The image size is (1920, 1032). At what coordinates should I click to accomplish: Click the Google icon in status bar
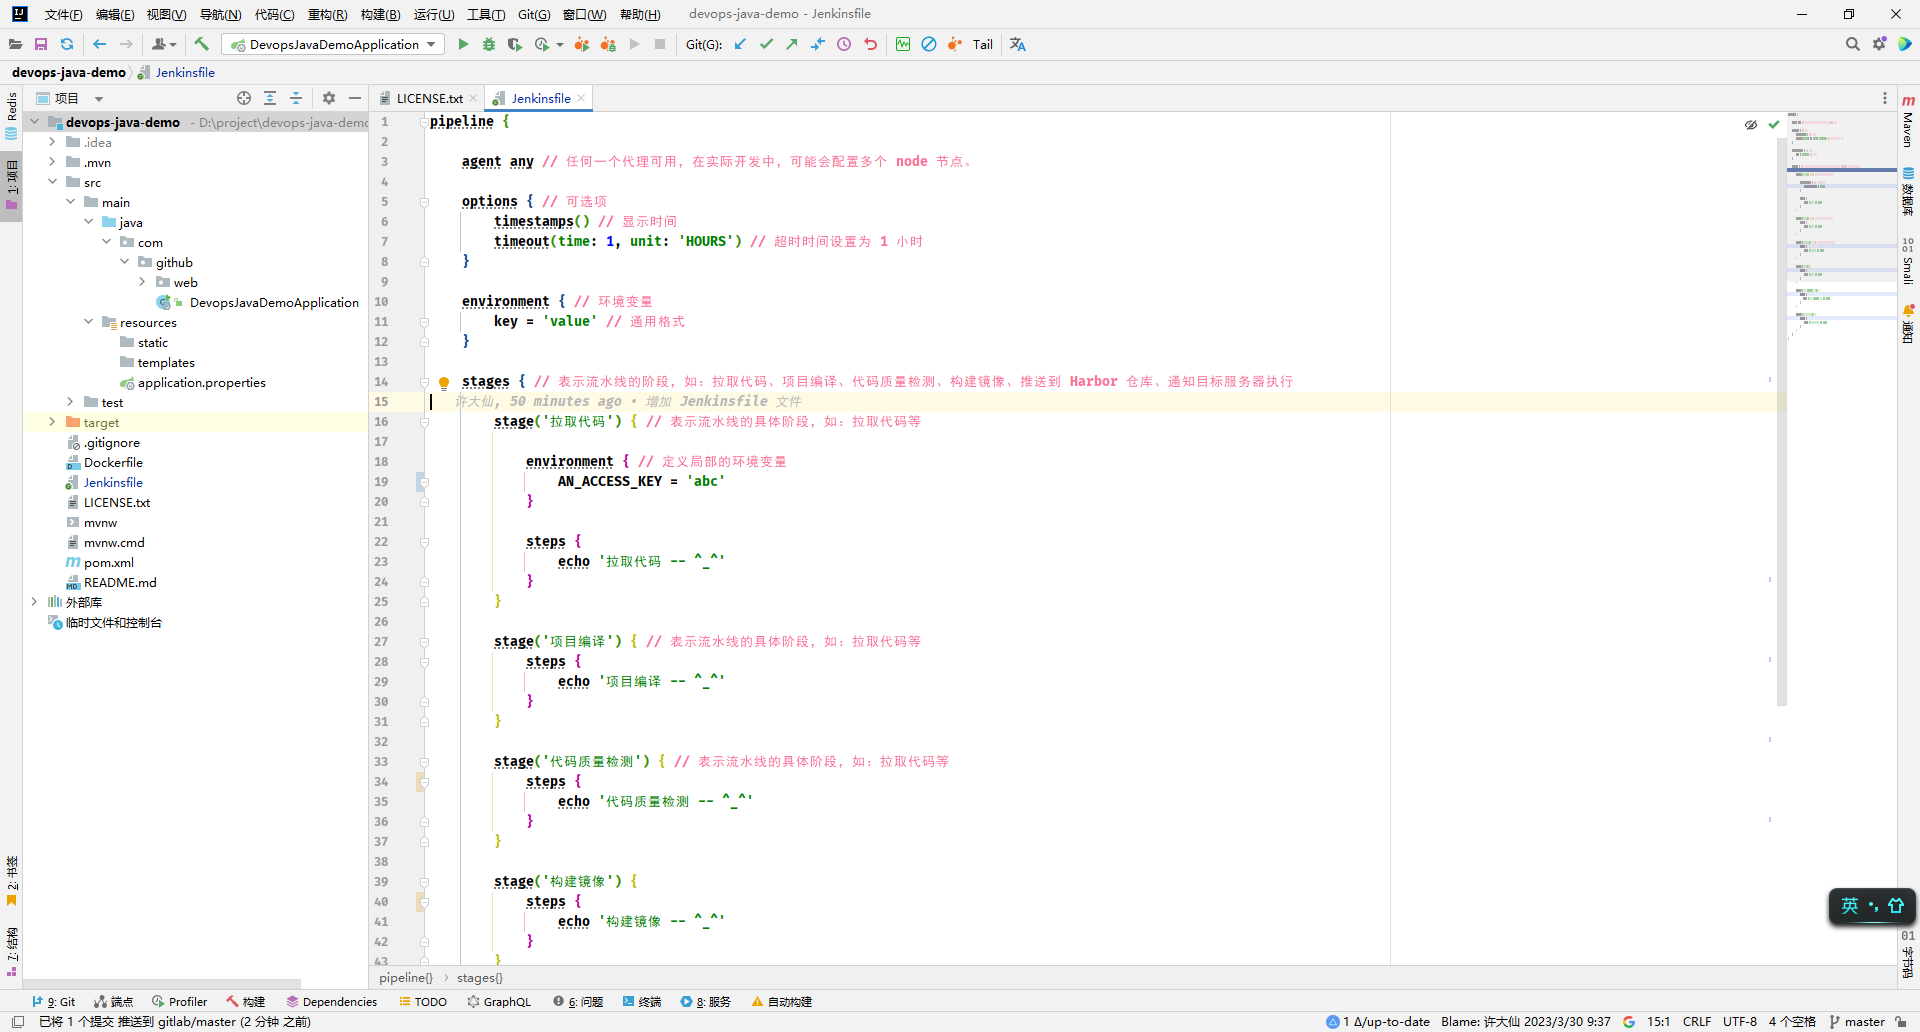1629,1022
